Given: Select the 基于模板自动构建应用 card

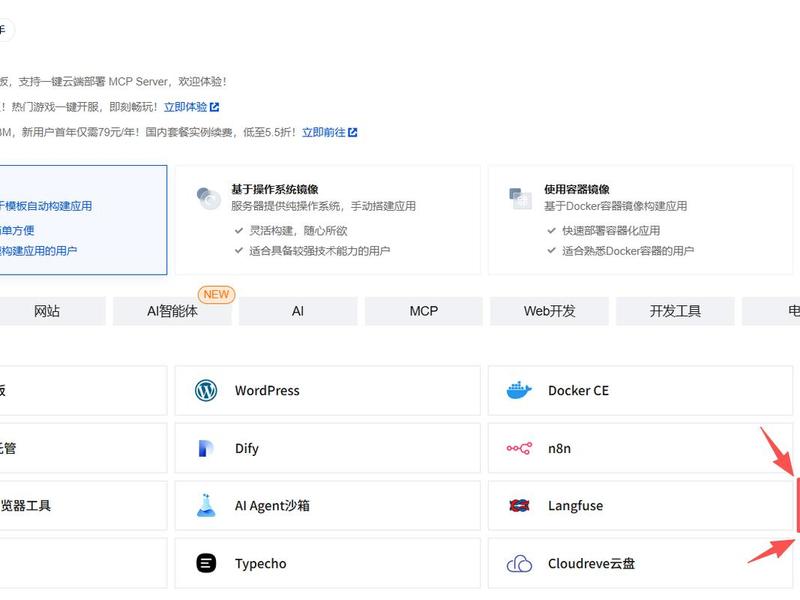Looking at the screenshot, I should point(83,220).
